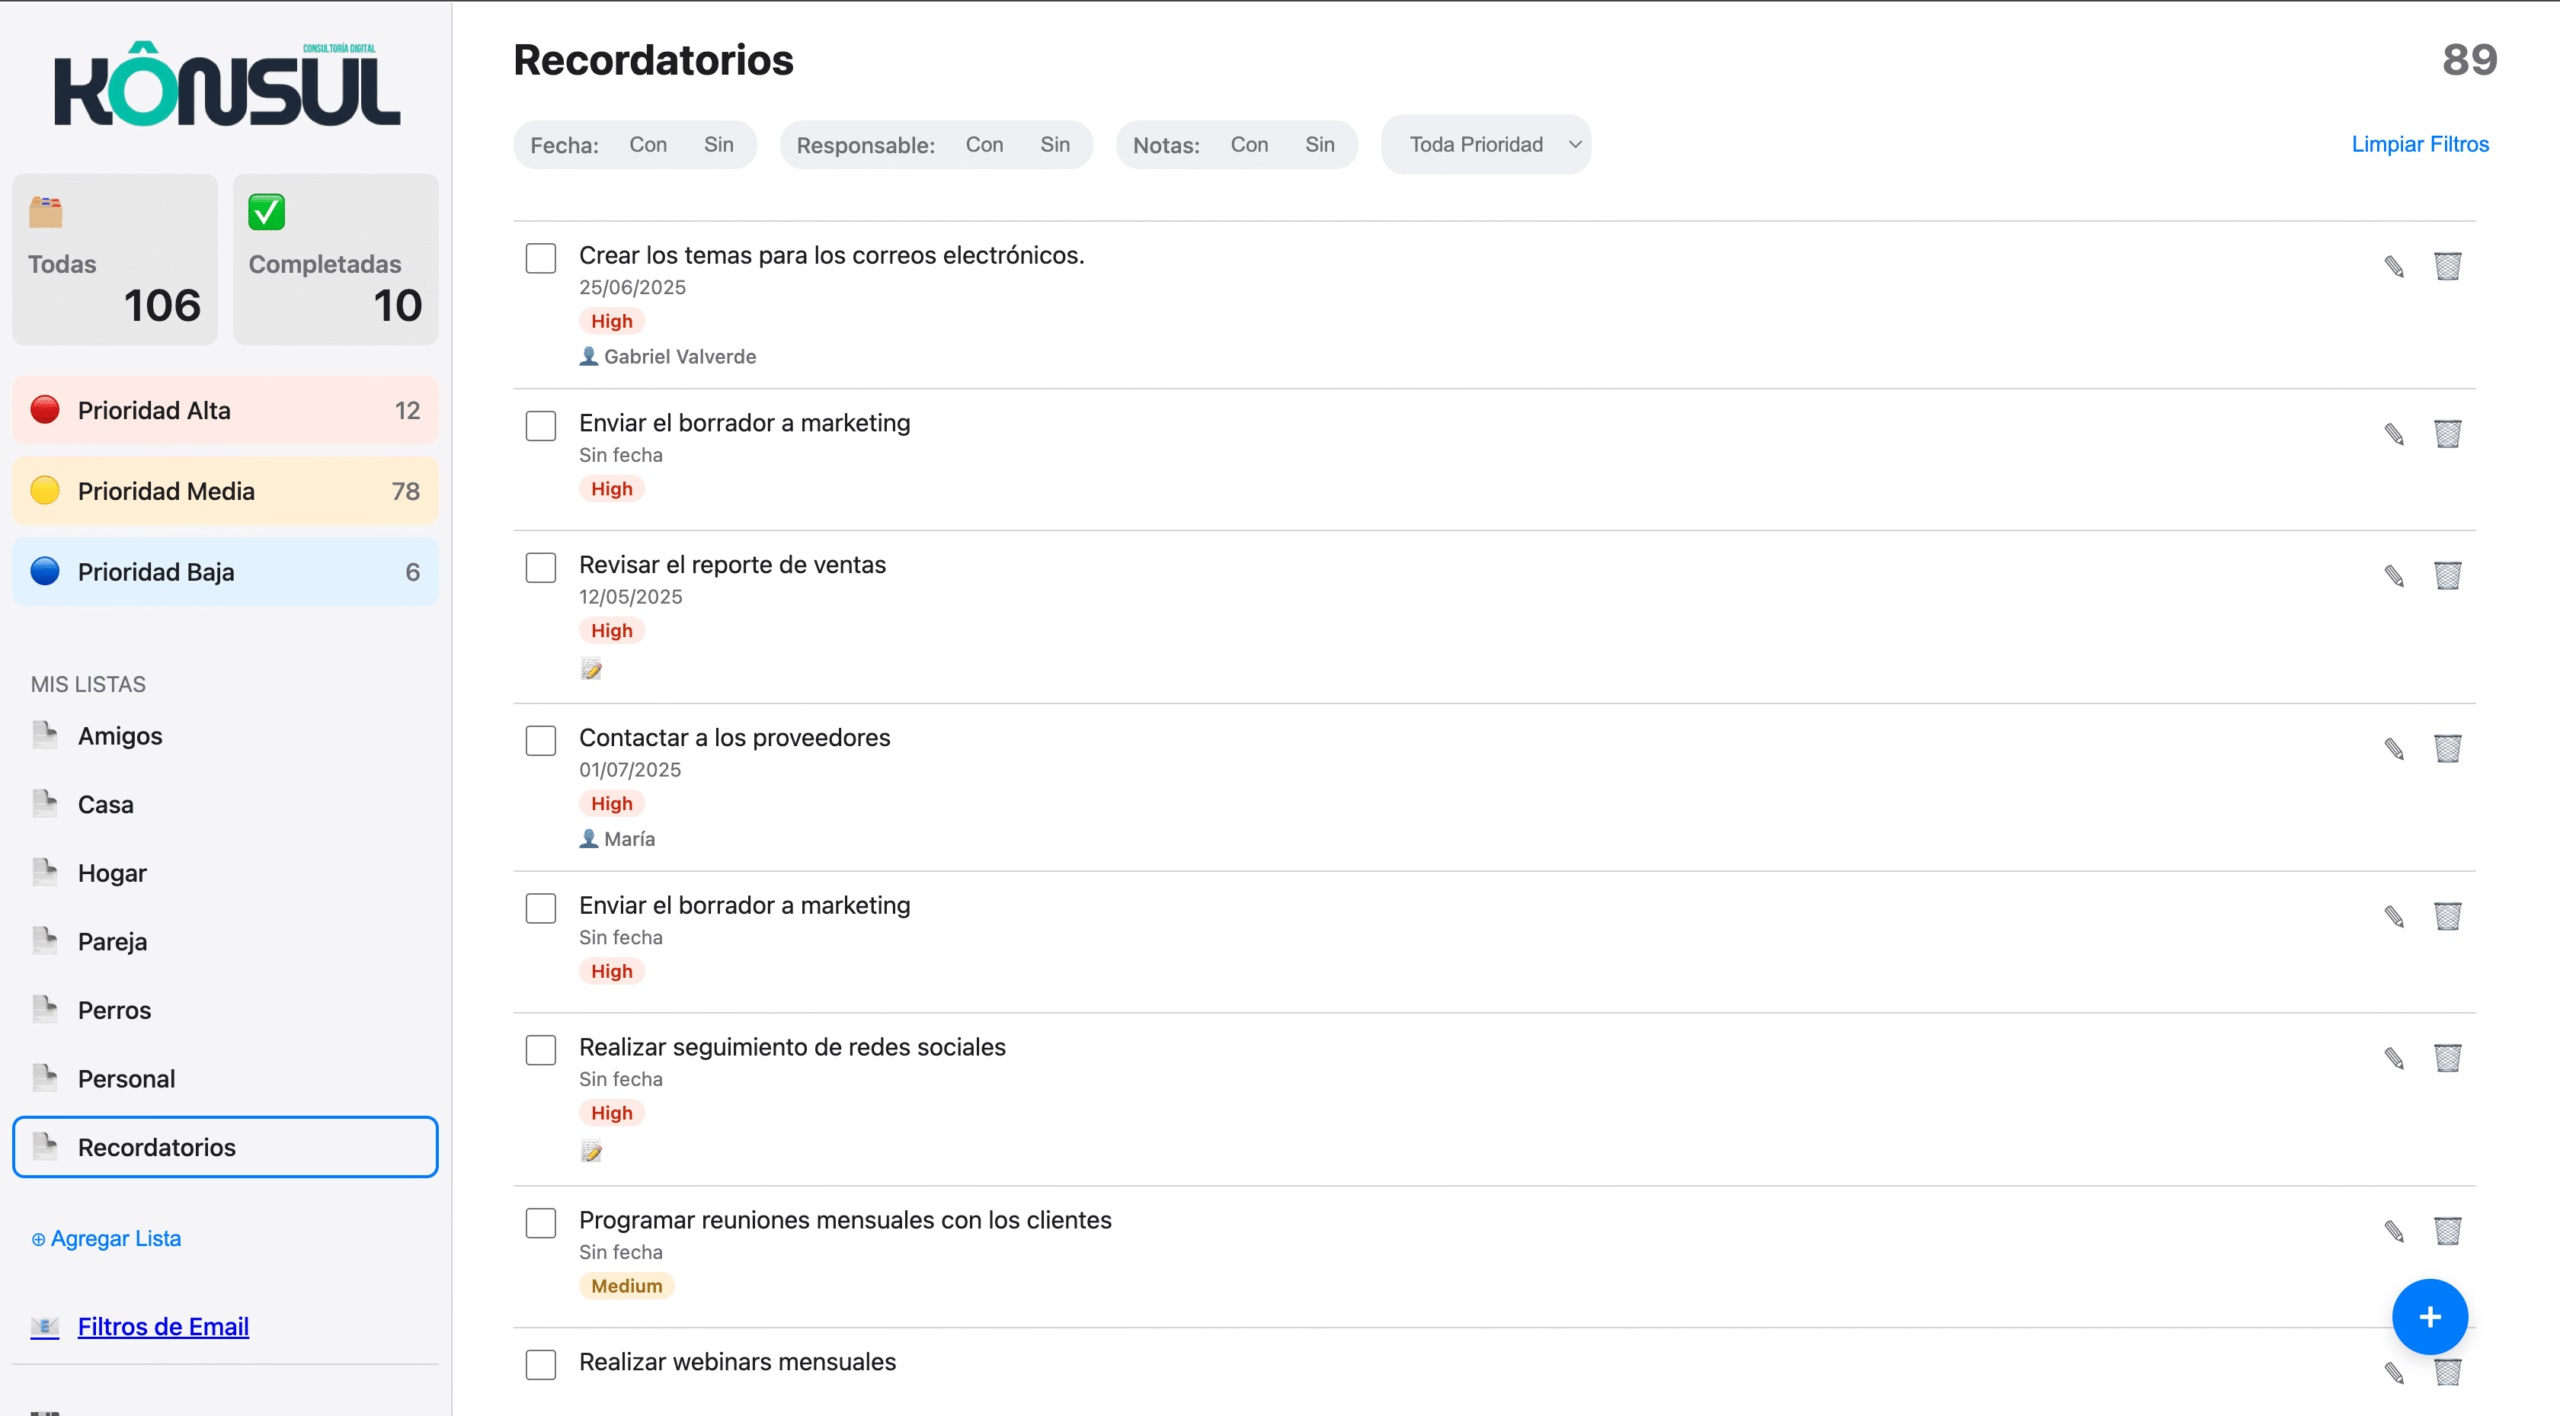2560x1416 pixels.
Task: Click the 89 reminders count
Action: point(2470,60)
